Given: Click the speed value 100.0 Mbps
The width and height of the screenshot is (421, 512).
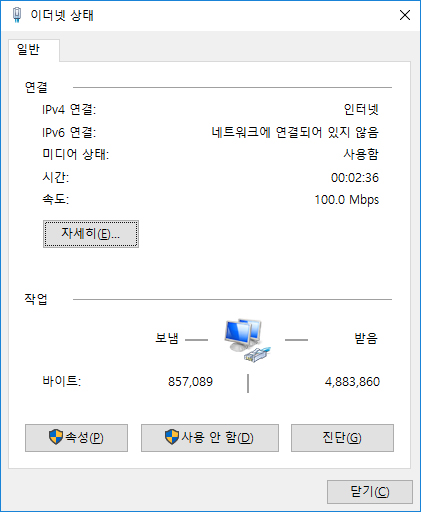Looking at the screenshot, I should [x=347, y=200].
